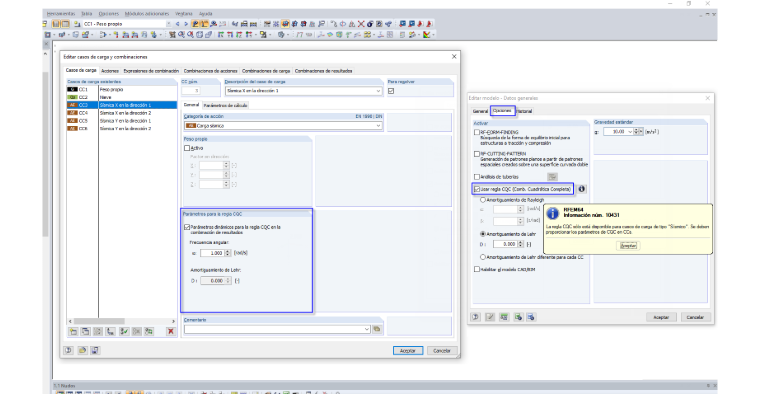760x394 pixels.
Task: Click Aceptar in Datos generales dialog
Action: click(661, 317)
